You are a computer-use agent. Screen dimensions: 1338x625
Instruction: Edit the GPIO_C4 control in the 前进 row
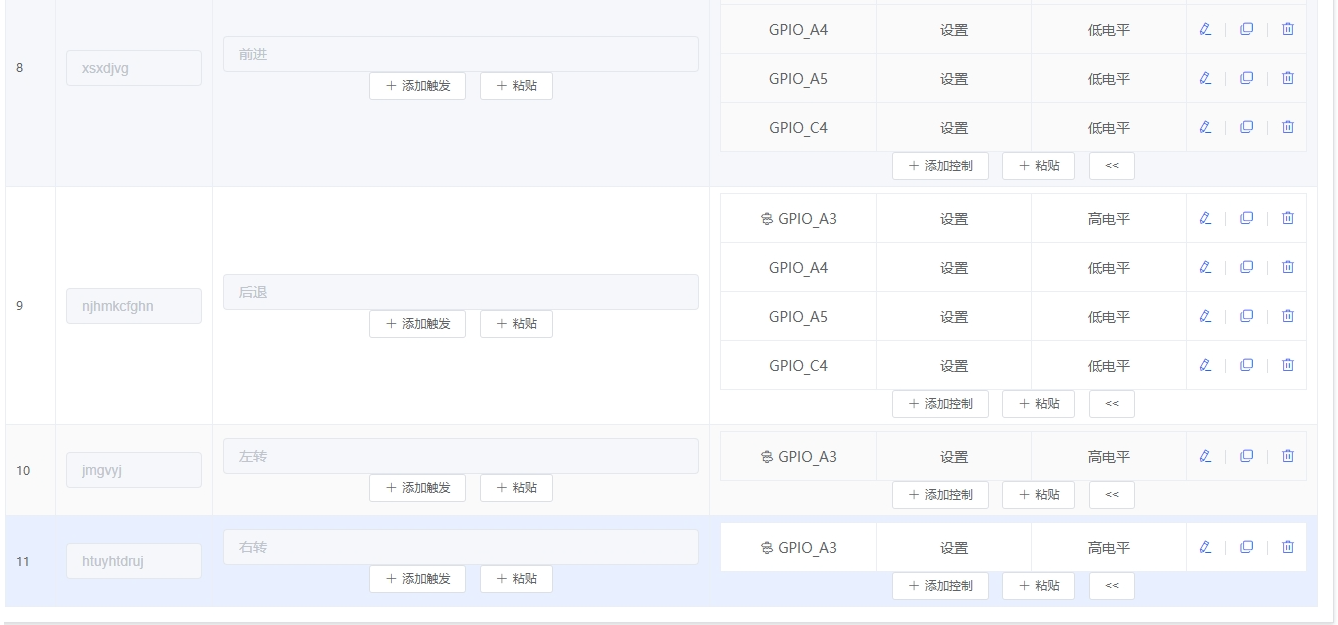coord(1205,127)
